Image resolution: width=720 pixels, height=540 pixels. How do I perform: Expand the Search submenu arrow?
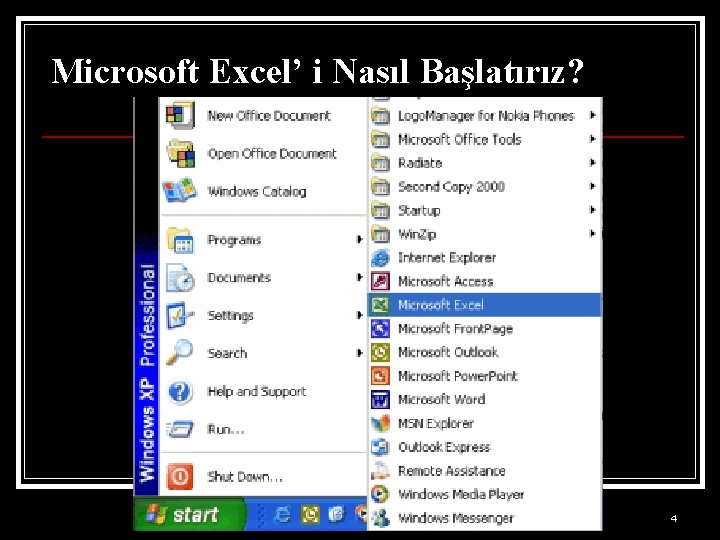click(x=359, y=353)
